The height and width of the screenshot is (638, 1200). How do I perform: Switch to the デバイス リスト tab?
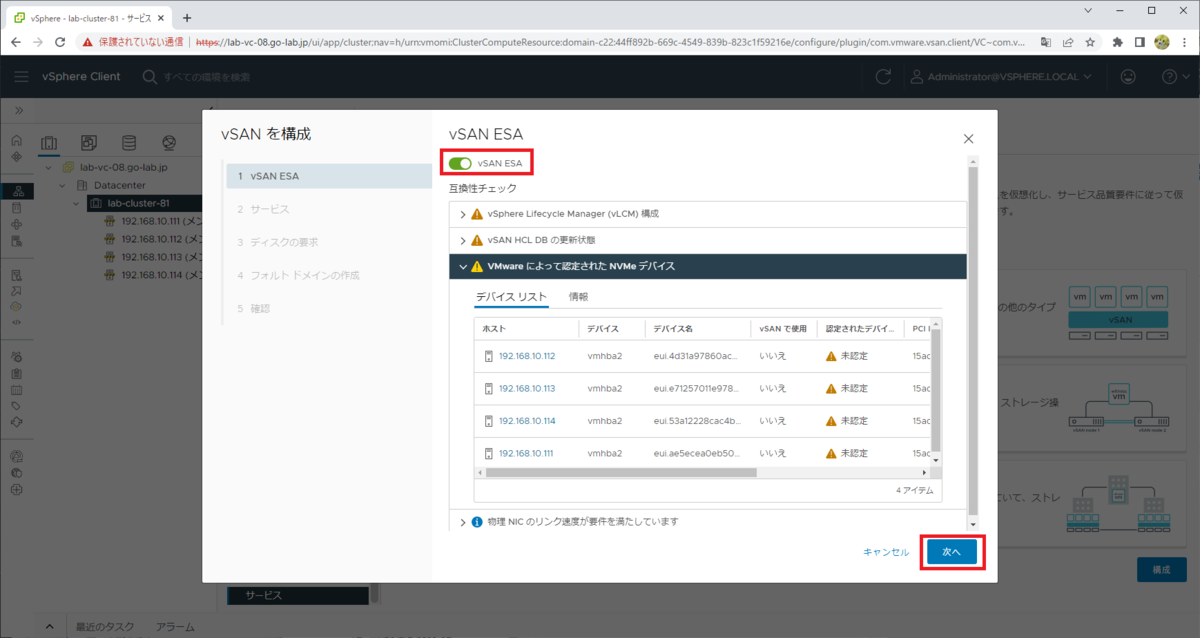pos(511,297)
